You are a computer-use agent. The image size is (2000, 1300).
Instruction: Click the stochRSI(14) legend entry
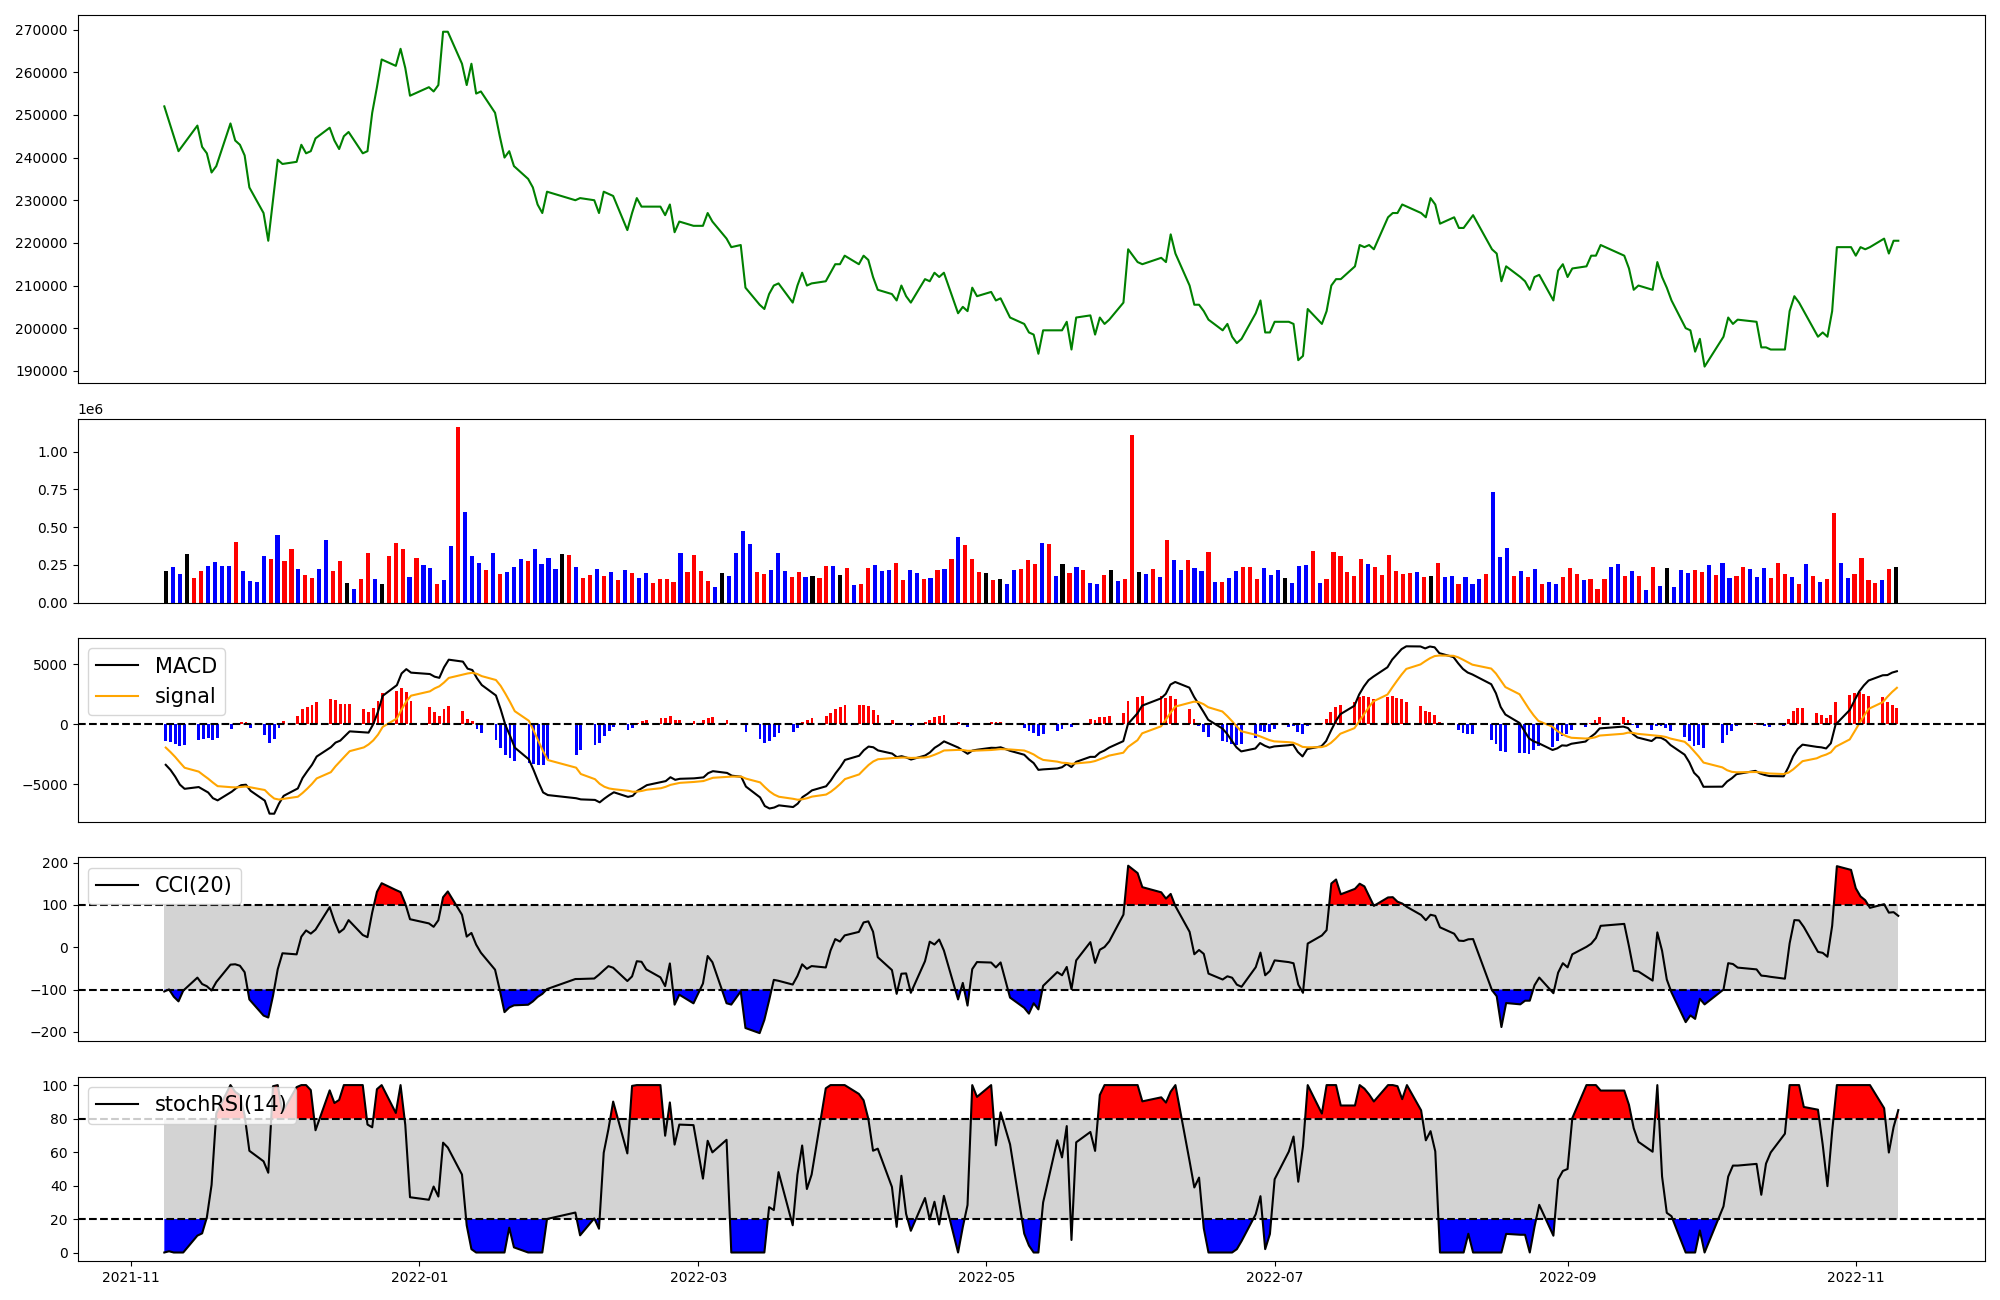click(x=220, y=1104)
